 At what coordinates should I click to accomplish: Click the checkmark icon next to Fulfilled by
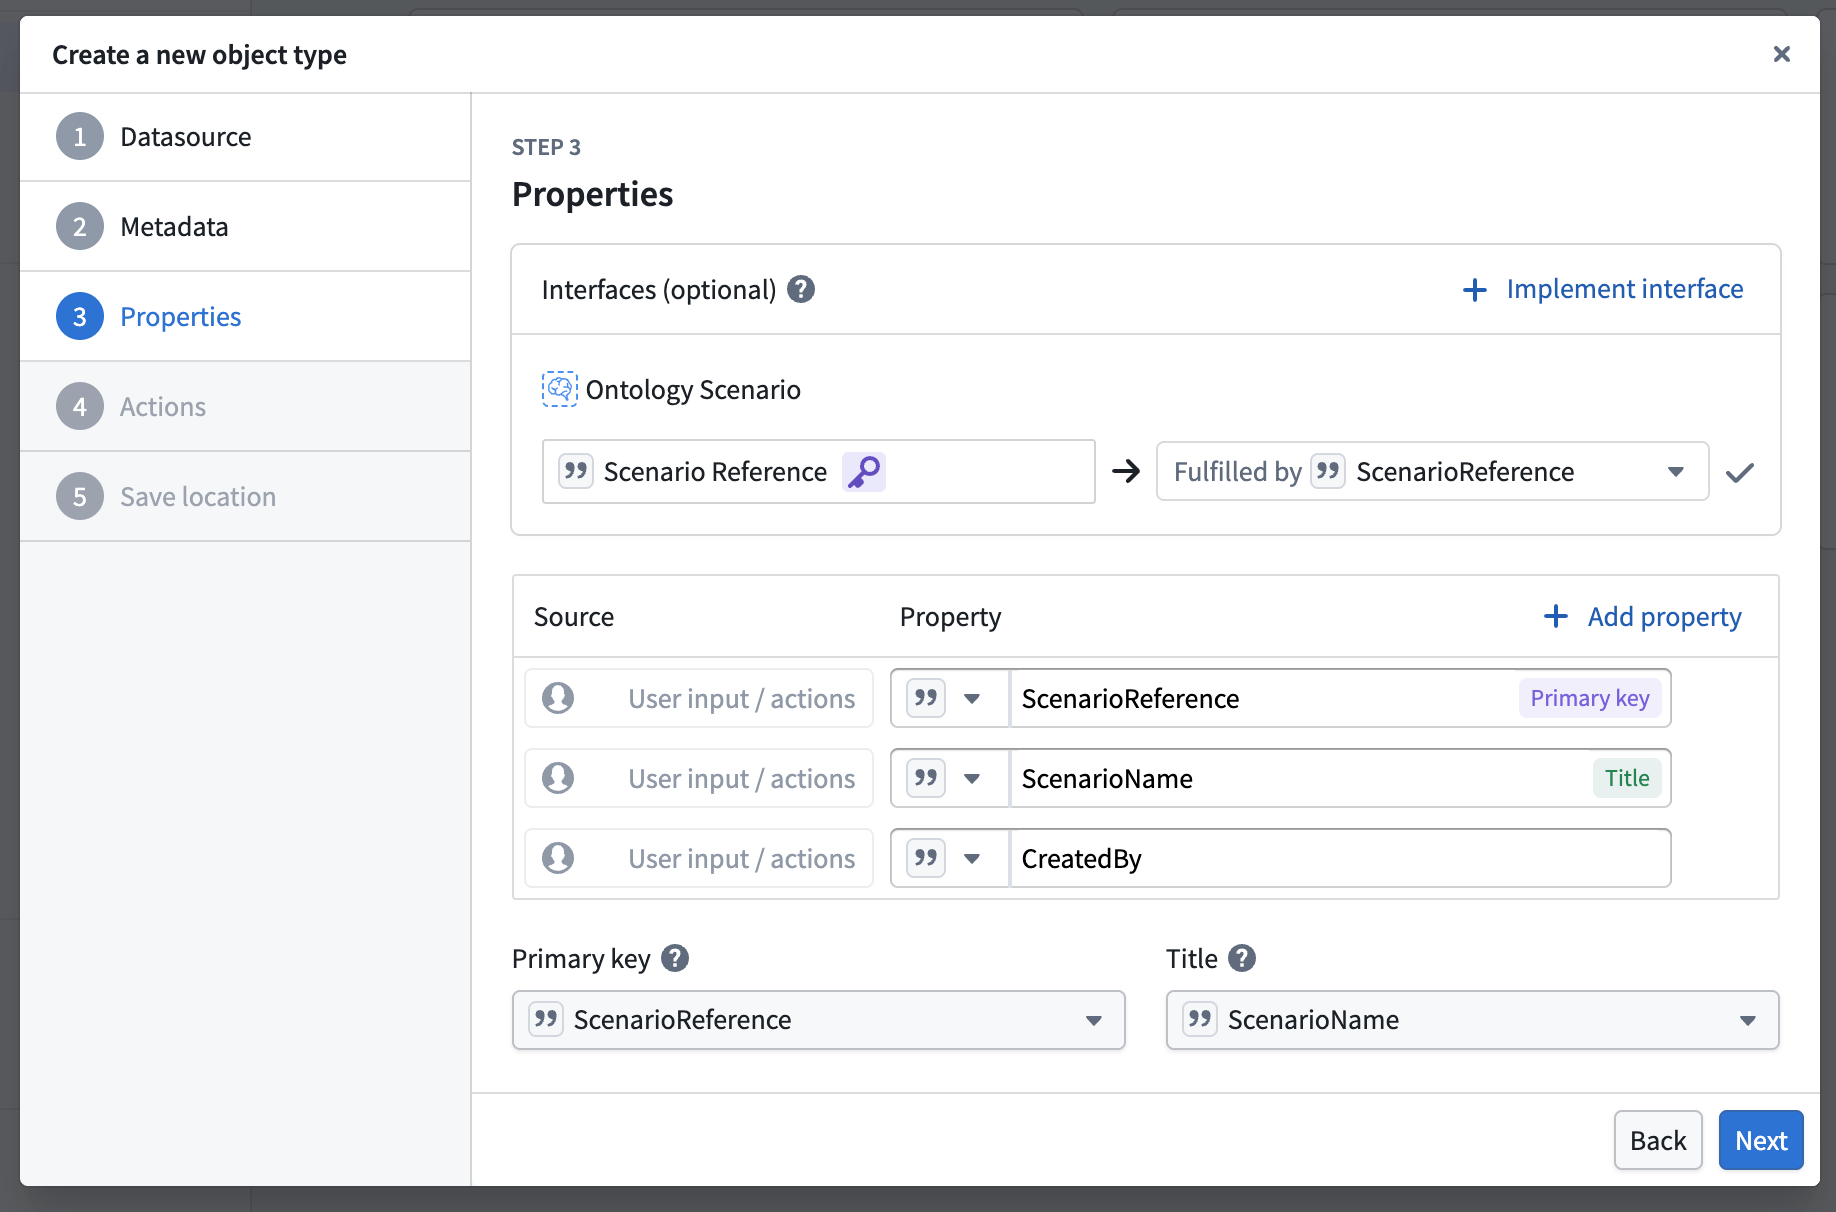point(1740,472)
